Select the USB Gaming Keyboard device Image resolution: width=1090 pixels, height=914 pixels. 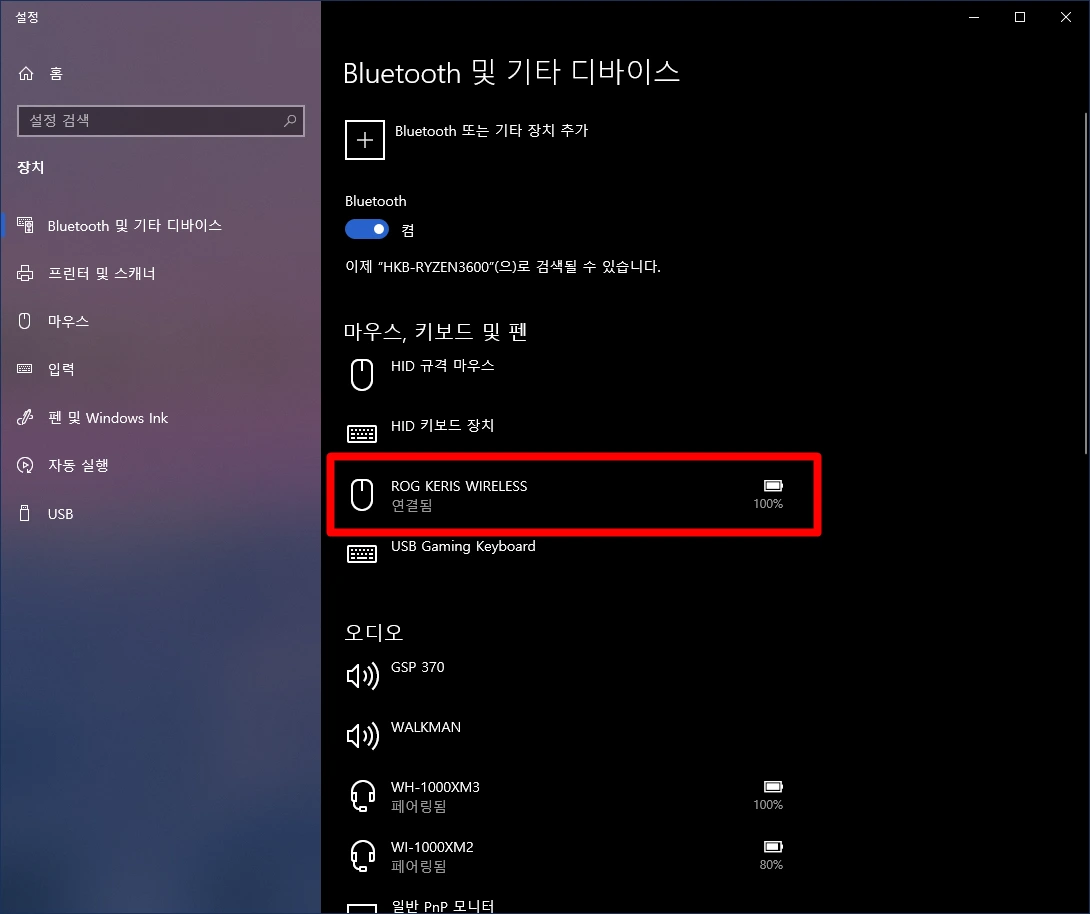569,554
